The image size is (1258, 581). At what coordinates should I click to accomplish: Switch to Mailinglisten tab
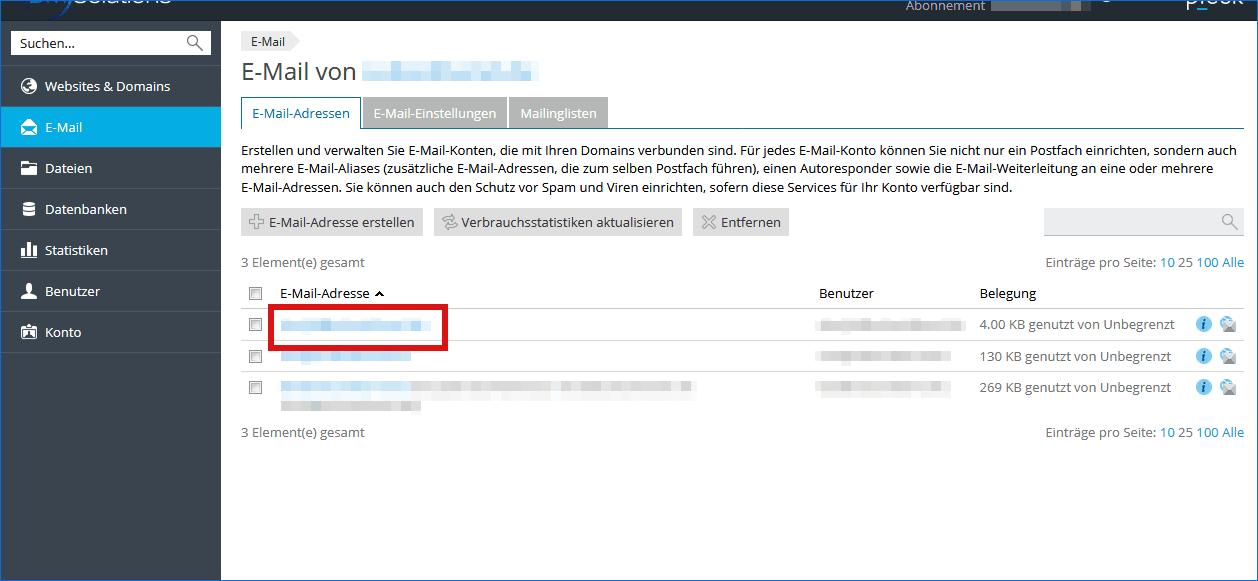coord(558,113)
